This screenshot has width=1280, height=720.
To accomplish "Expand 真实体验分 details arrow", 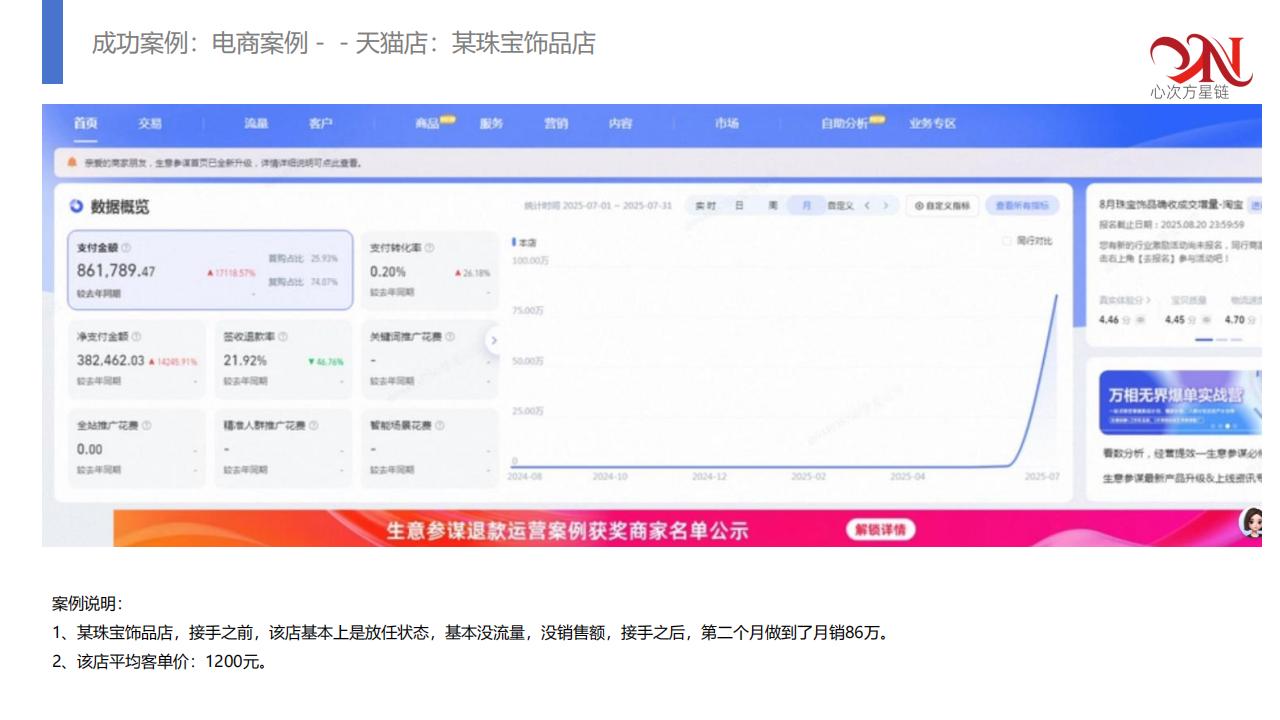I will [x=1148, y=300].
